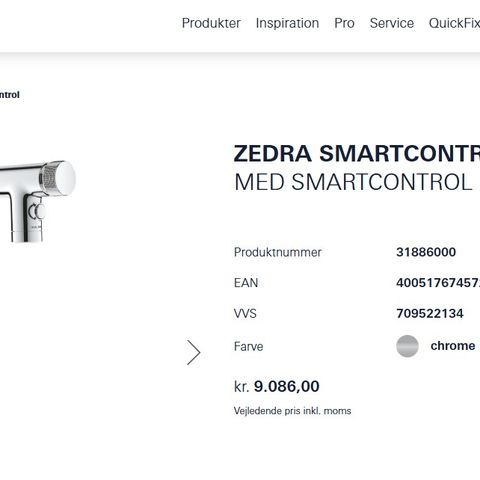480x480 pixels.
Task: Click the Produktnummer label
Action: 278,252
